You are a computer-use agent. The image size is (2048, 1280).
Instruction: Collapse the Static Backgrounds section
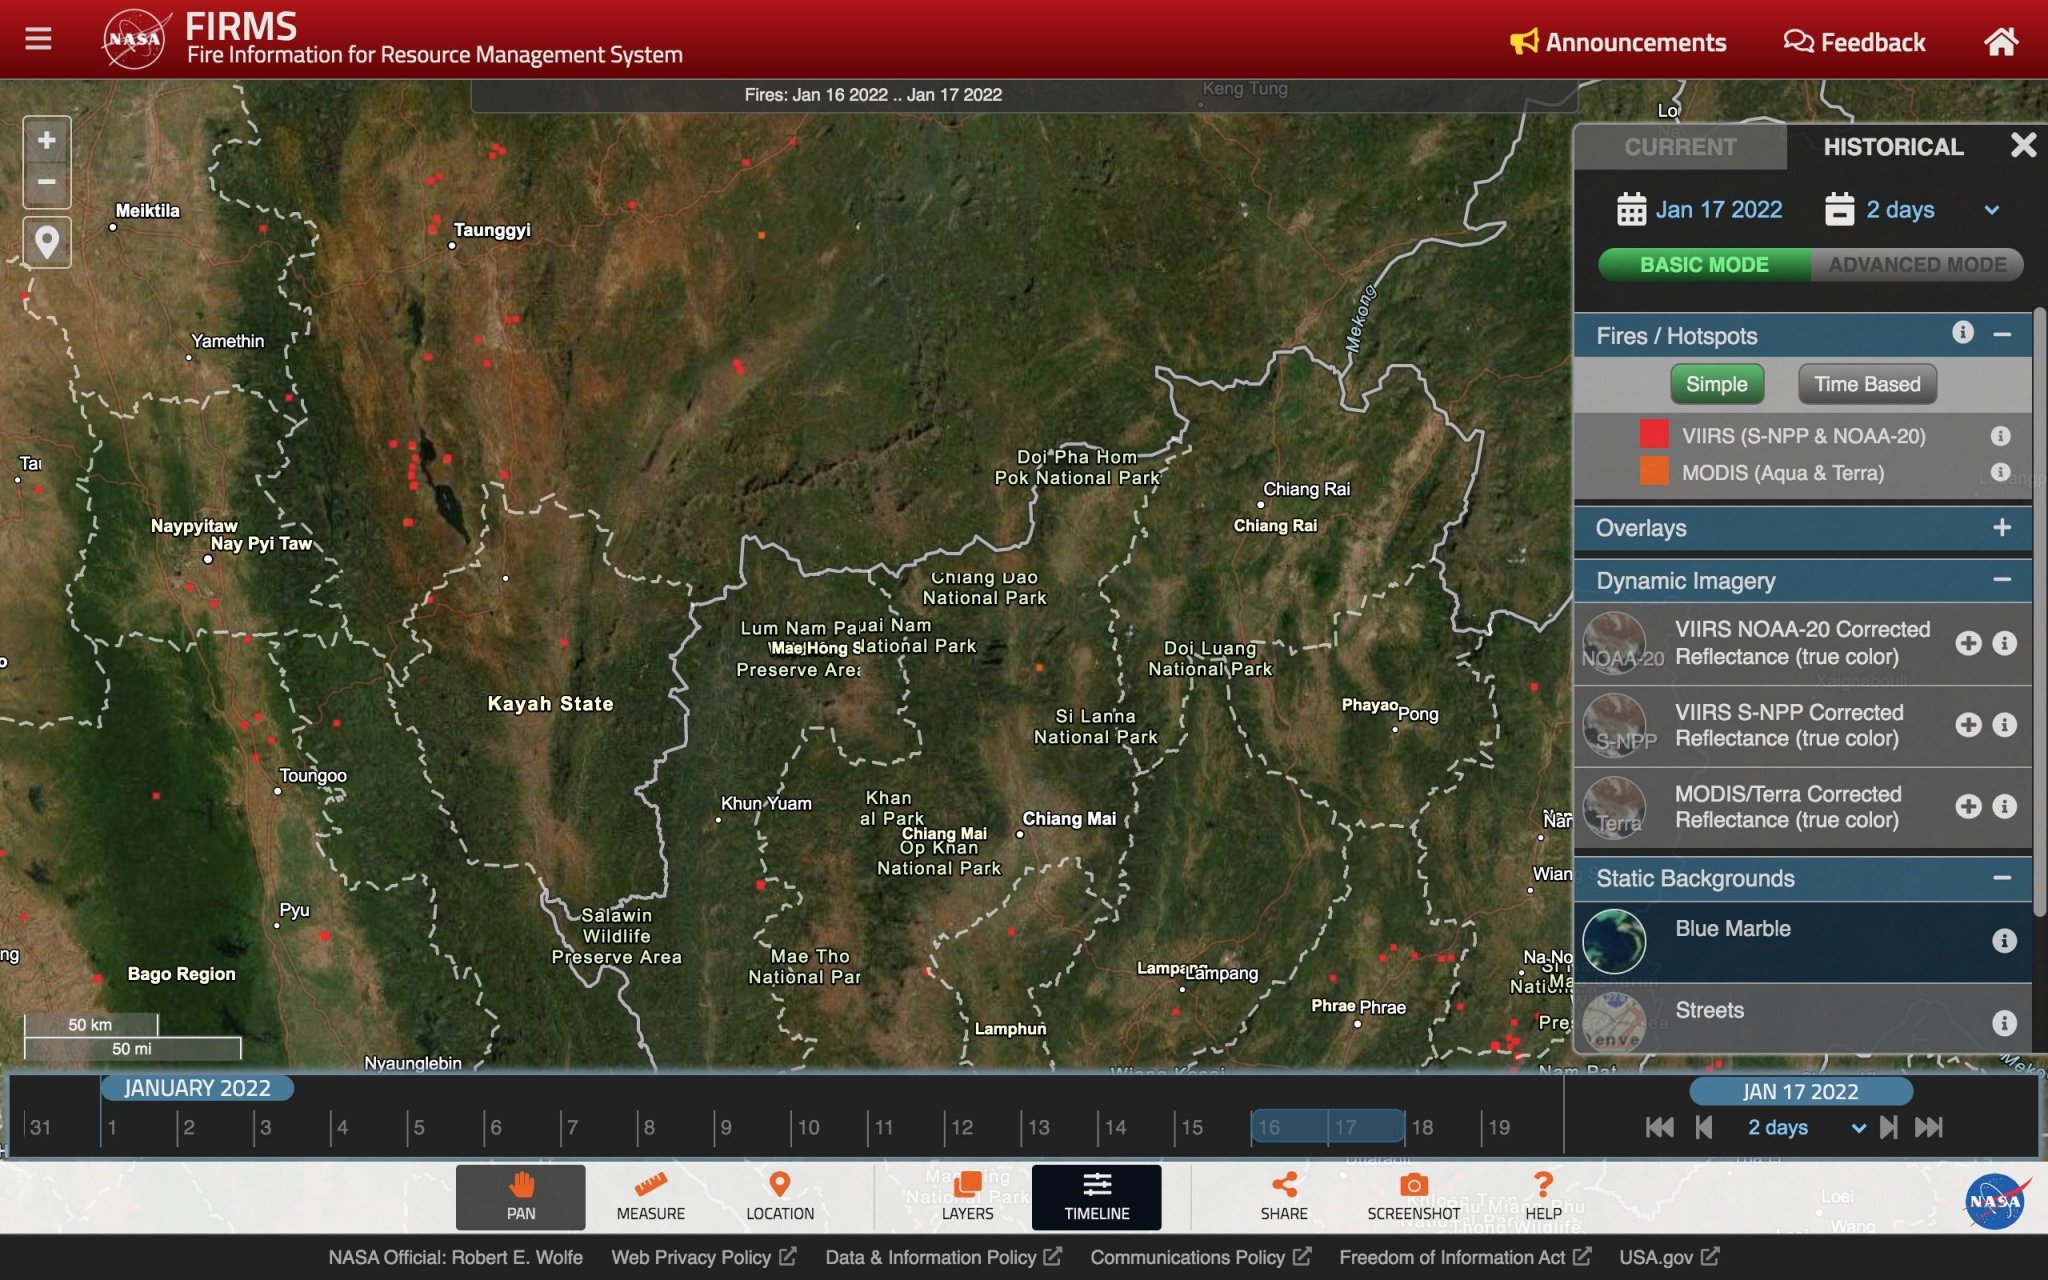point(2001,878)
